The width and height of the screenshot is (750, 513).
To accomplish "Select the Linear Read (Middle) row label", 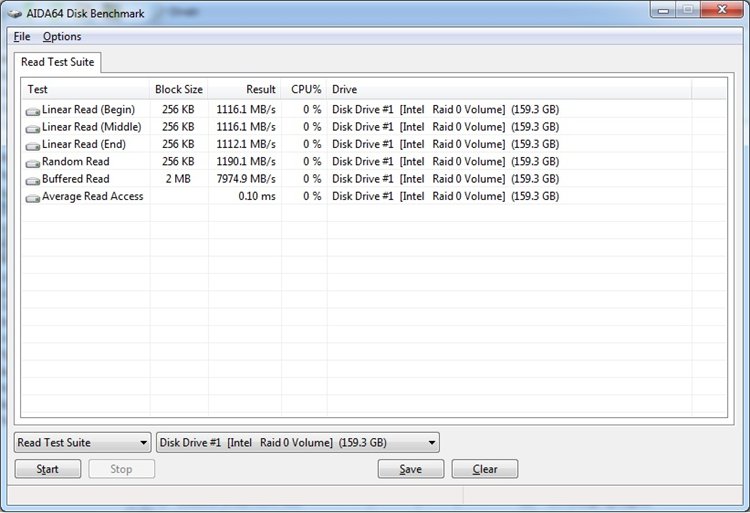I will [92, 127].
